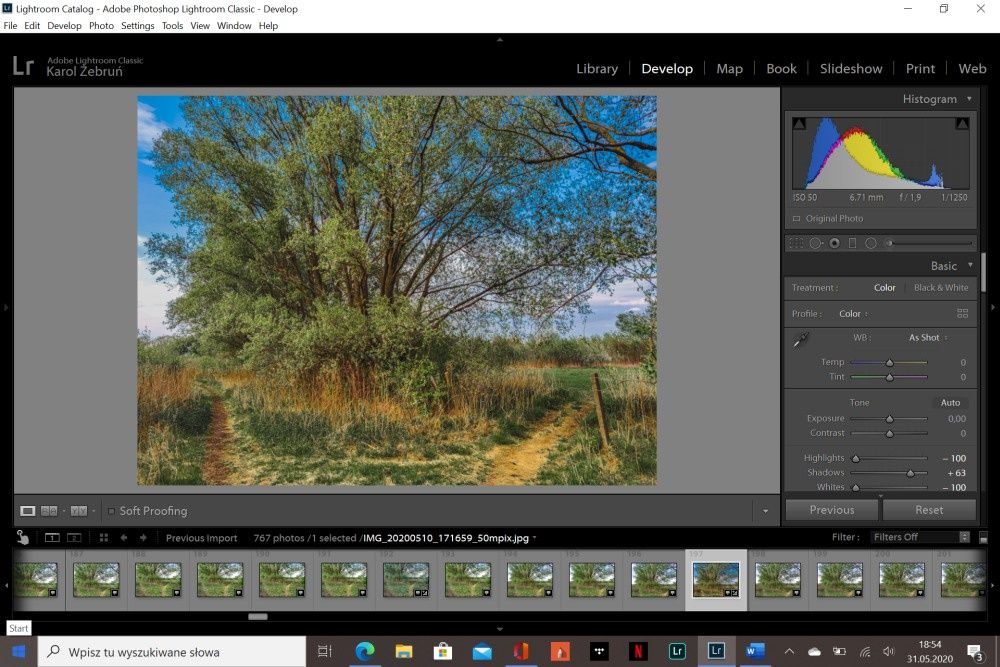This screenshot has width=1000, height=667.
Task: Open the Tools menu
Action: (x=172, y=26)
